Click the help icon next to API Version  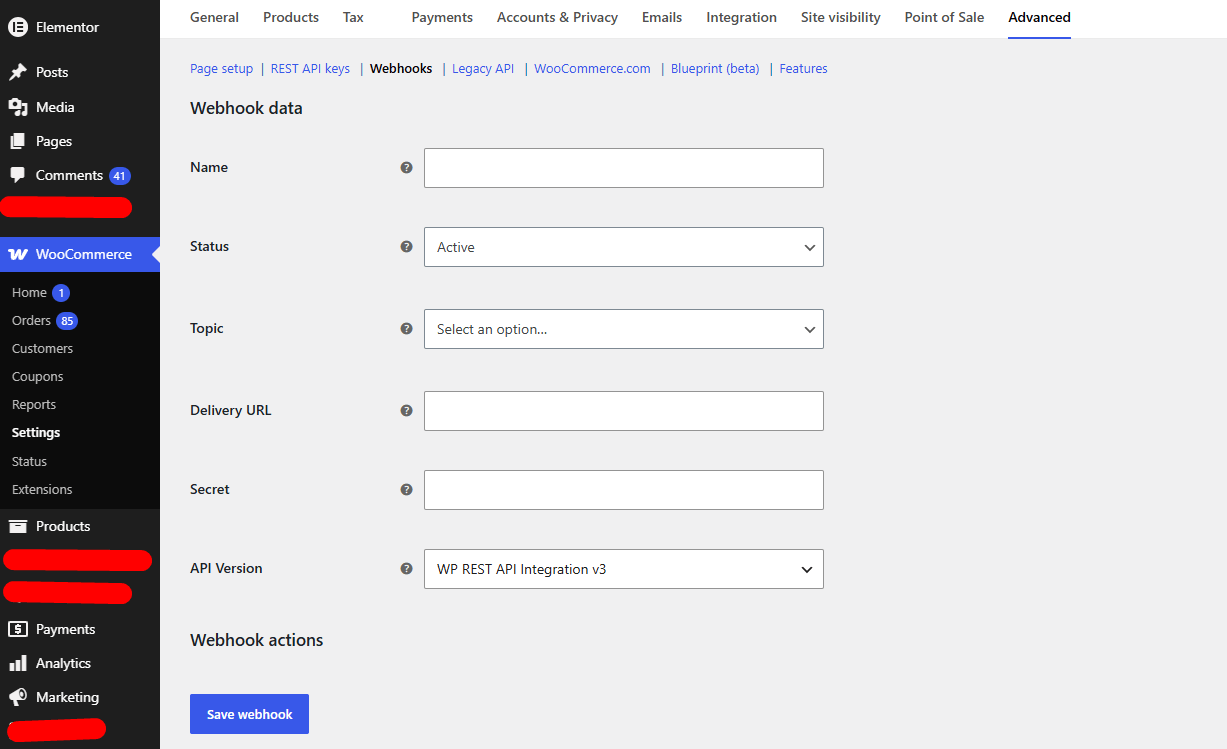406,568
